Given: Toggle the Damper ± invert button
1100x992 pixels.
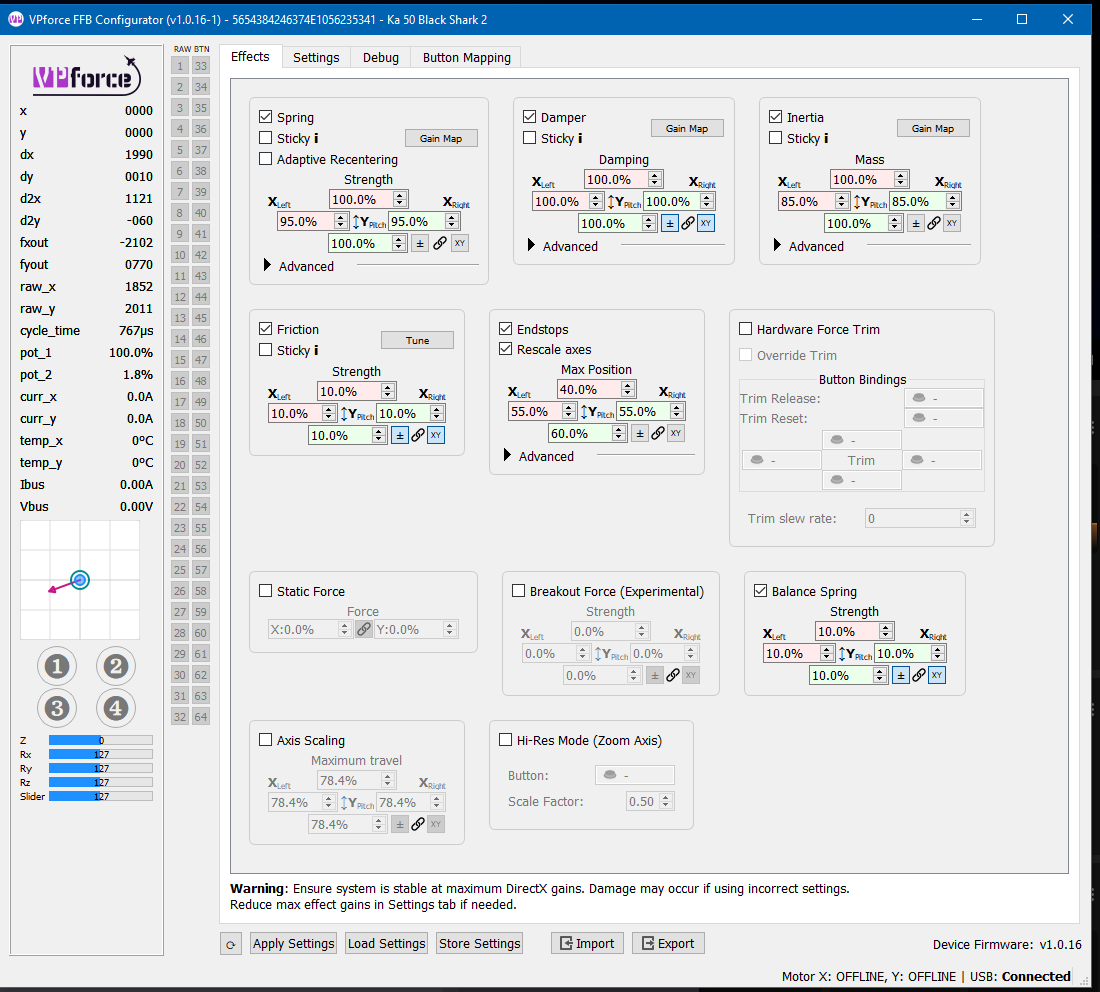Looking at the screenshot, I should point(670,224).
